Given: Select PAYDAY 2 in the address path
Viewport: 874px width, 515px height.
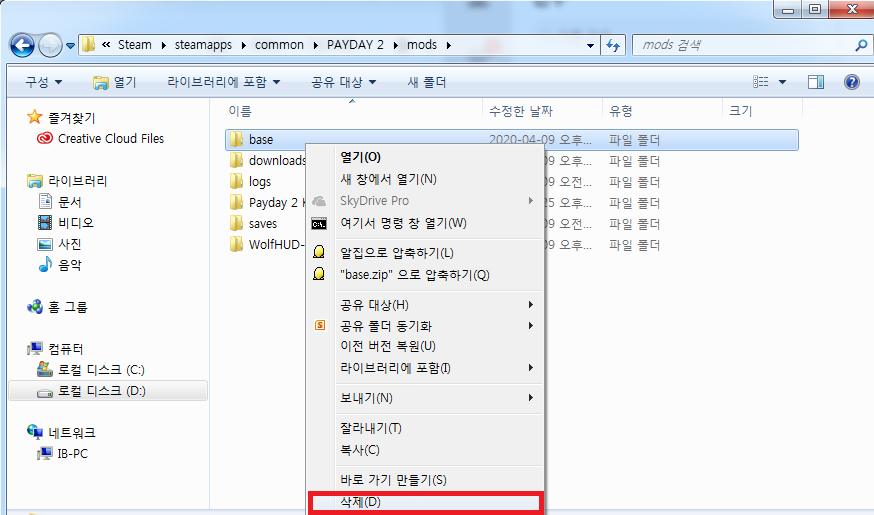Looking at the screenshot, I should tap(355, 45).
